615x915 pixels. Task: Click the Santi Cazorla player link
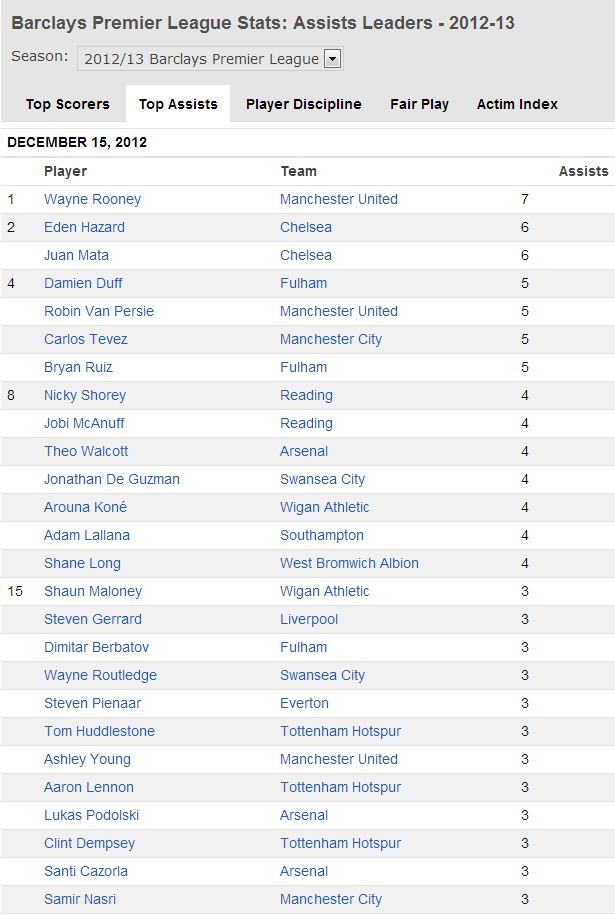click(86, 871)
